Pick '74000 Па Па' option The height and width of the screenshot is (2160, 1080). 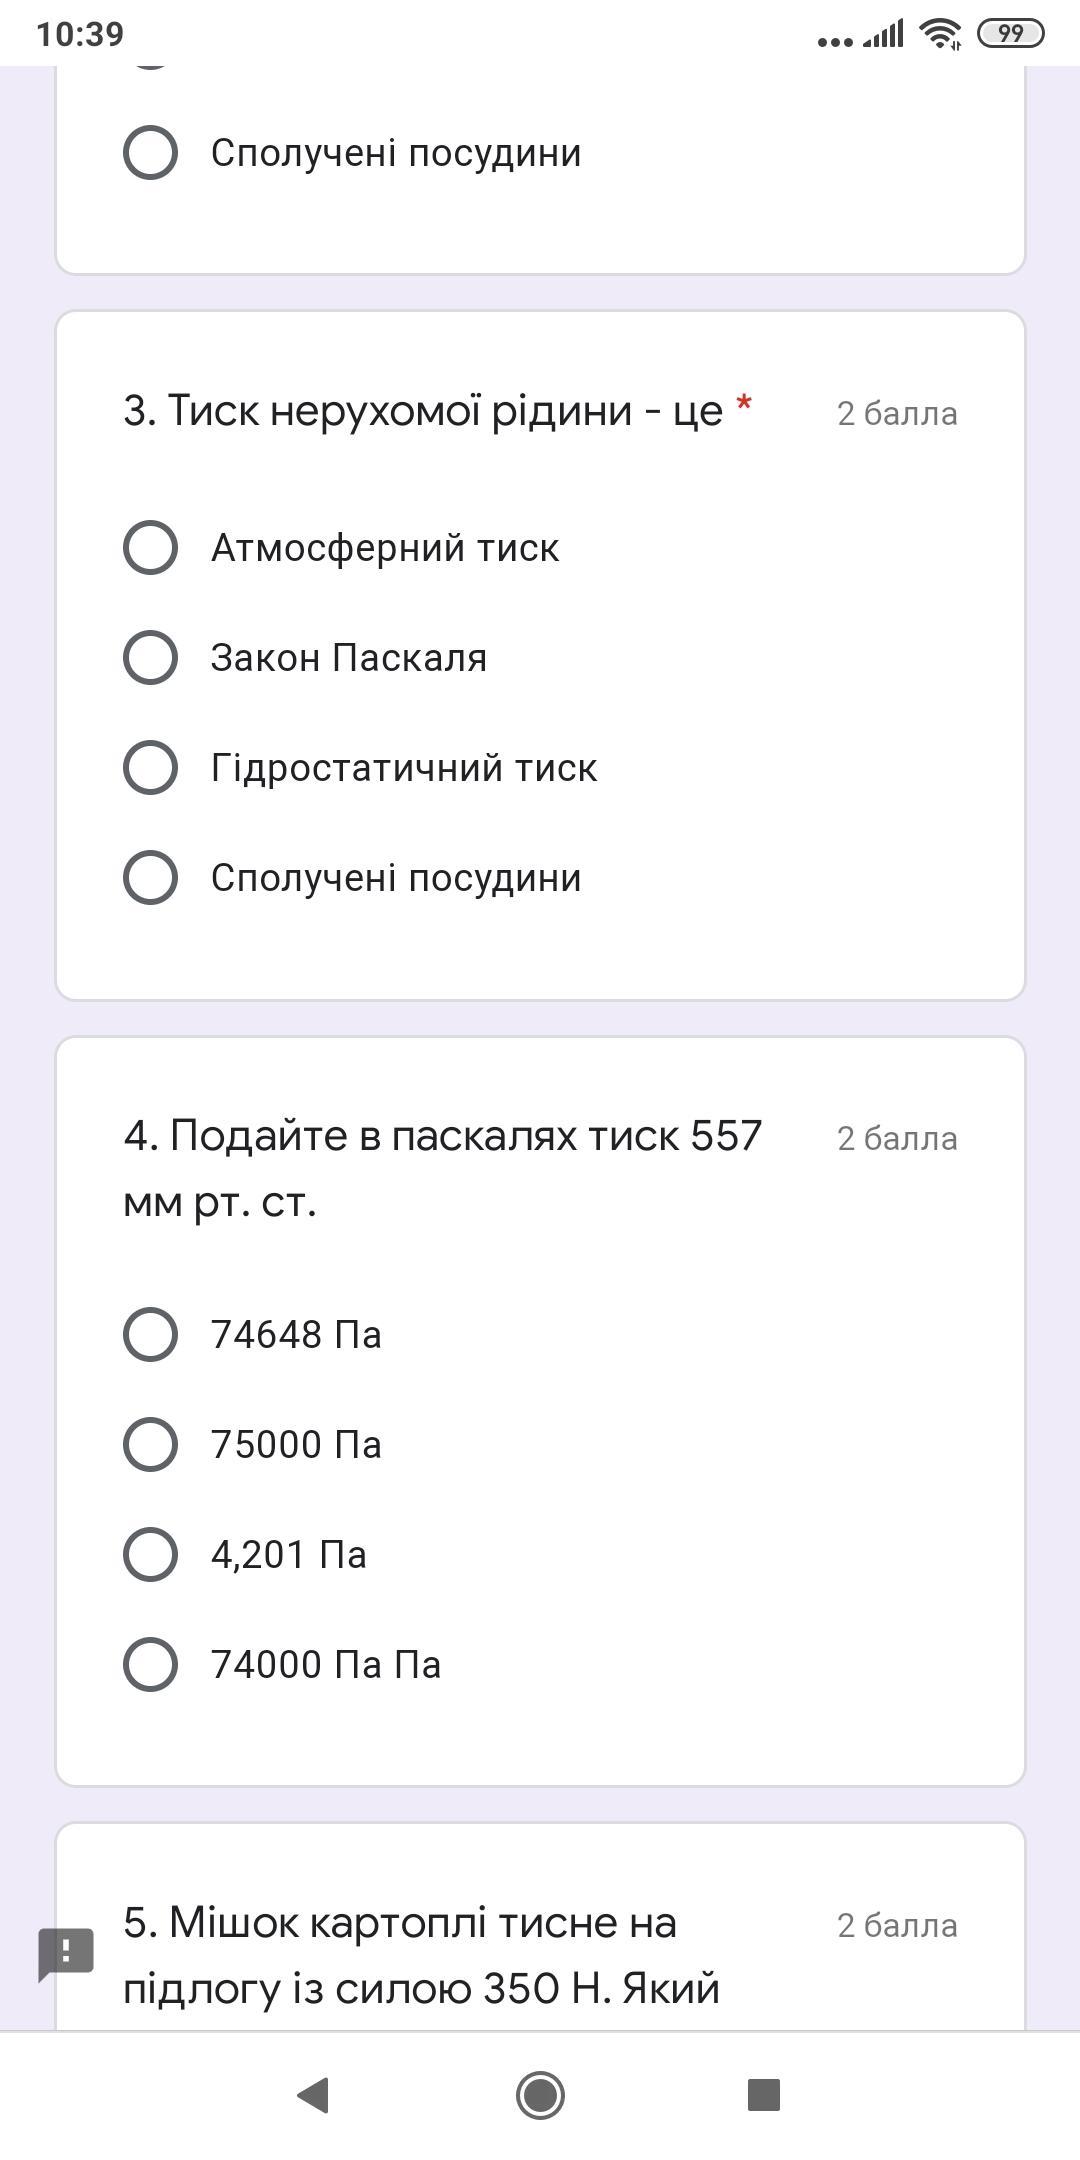[x=150, y=1665]
